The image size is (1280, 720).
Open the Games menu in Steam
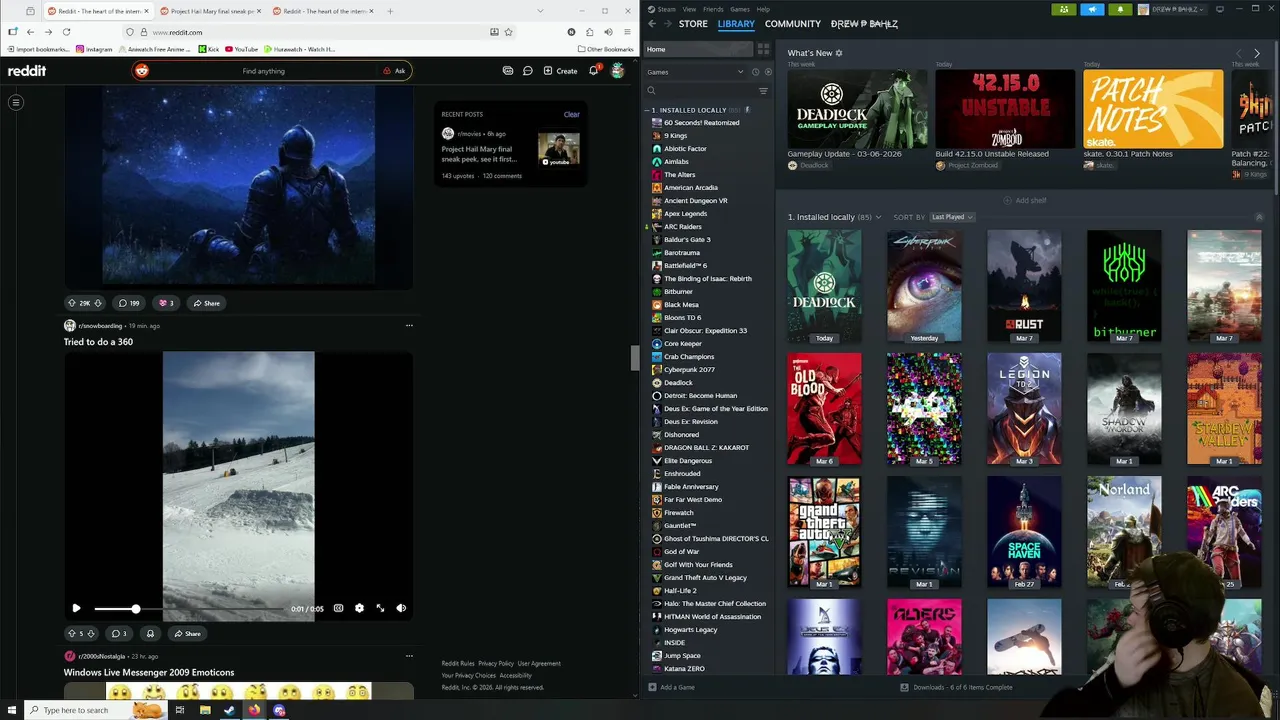pyautogui.click(x=740, y=9)
